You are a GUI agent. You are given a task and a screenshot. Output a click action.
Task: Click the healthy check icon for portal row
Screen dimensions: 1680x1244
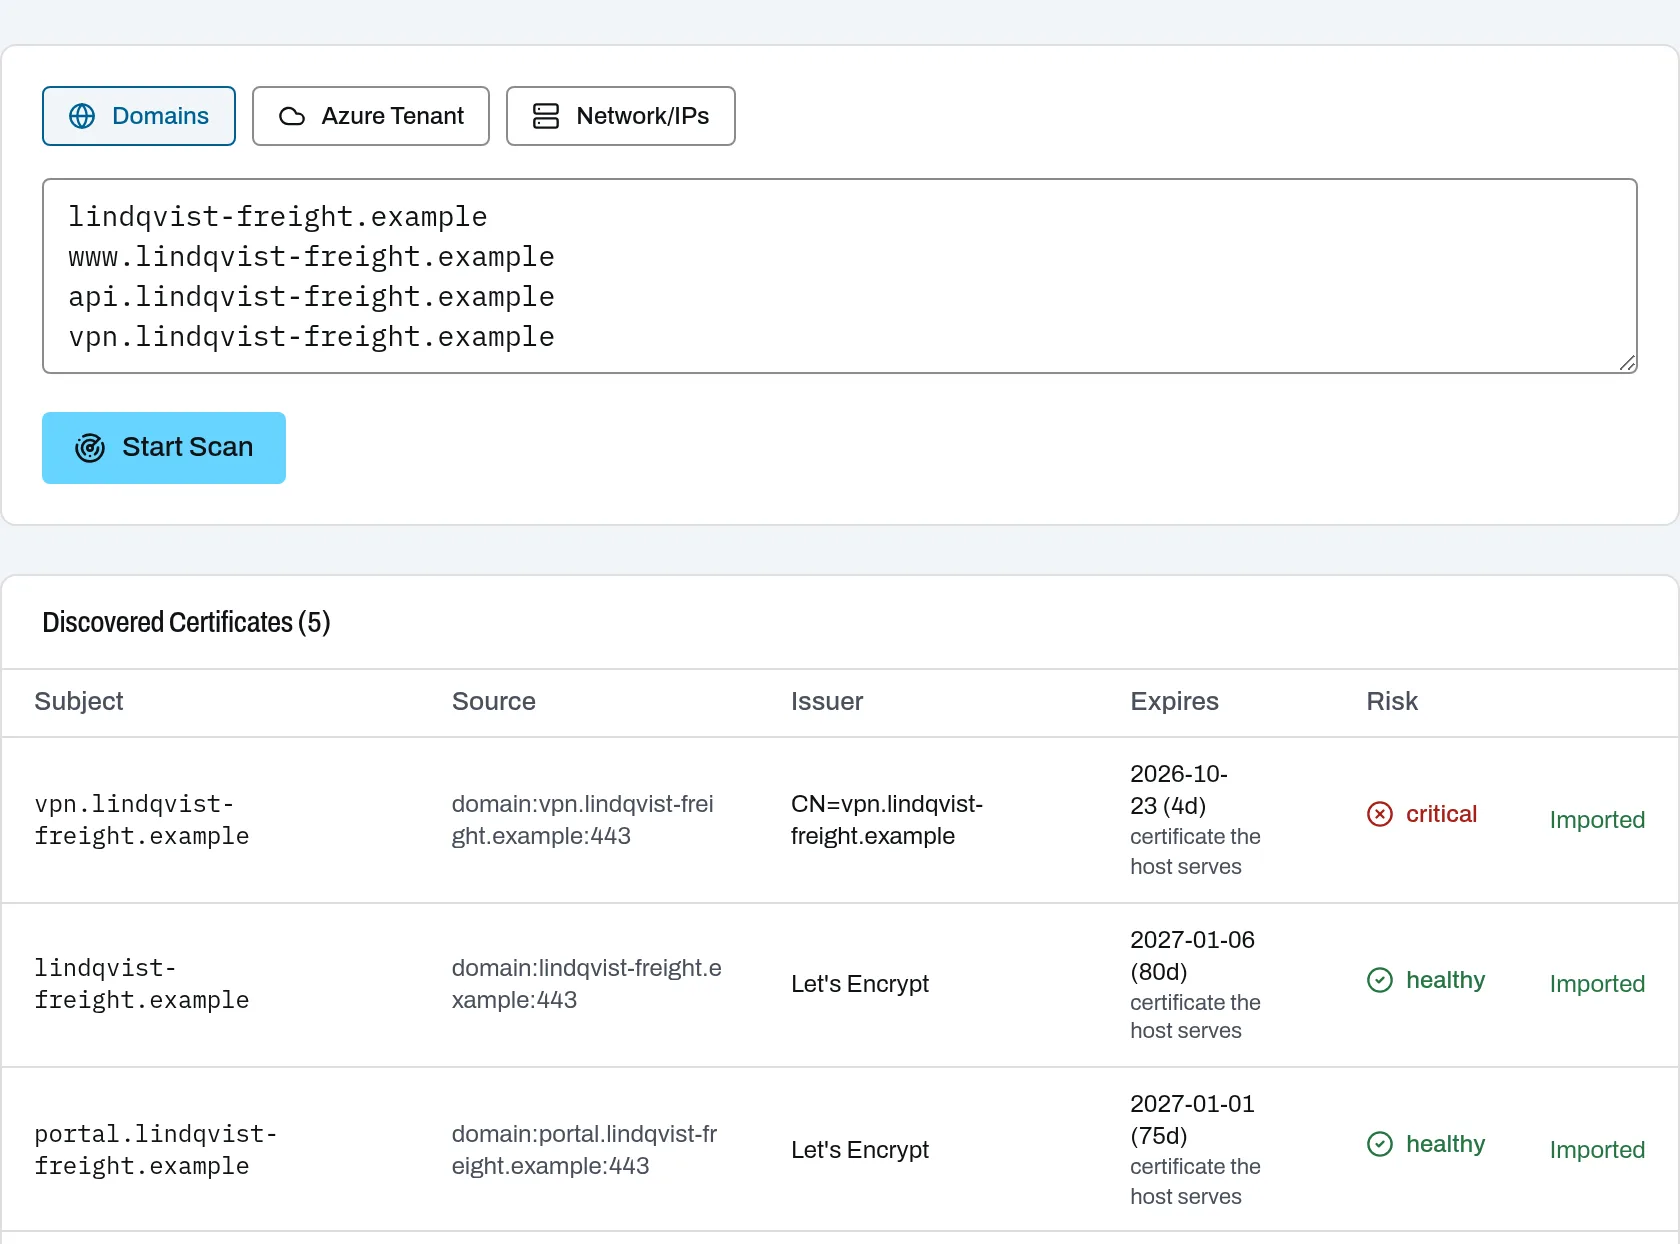[x=1380, y=1144]
